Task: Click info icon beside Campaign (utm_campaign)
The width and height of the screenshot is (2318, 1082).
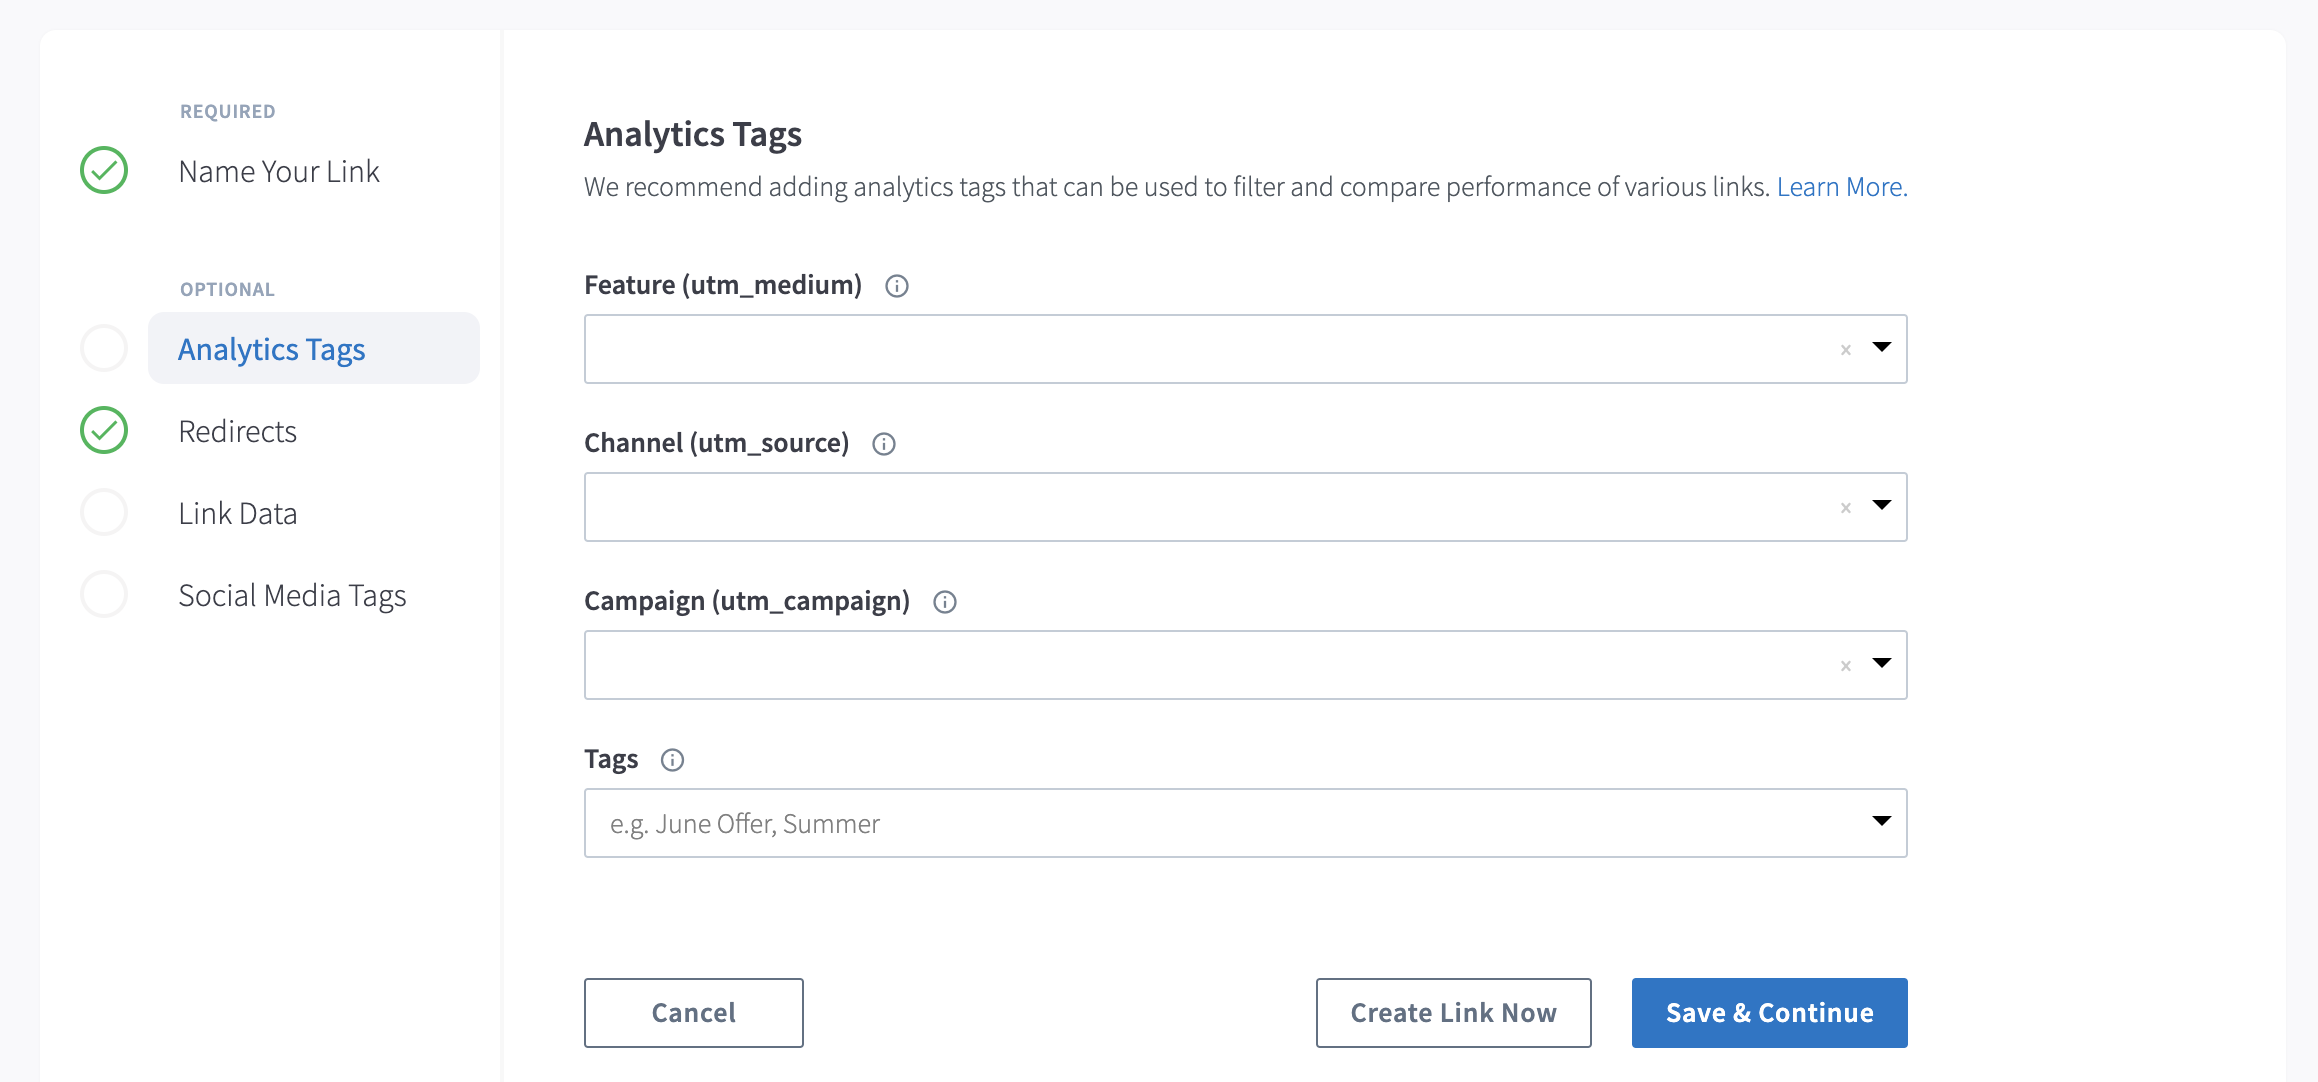Action: click(945, 602)
